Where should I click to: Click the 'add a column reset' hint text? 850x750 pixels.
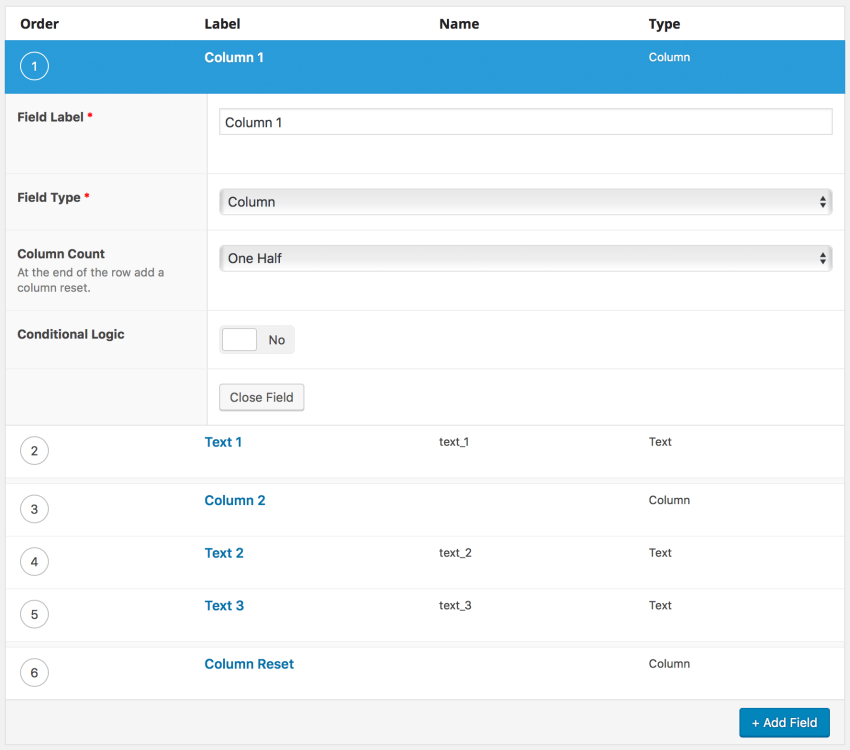click(90, 280)
